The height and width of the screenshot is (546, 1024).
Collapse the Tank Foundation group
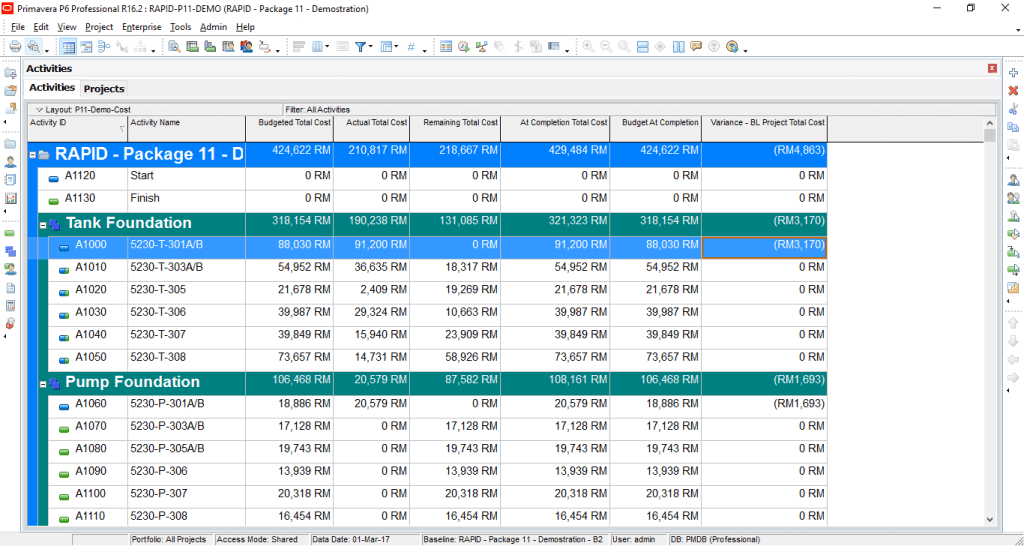(x=43, y=225)
